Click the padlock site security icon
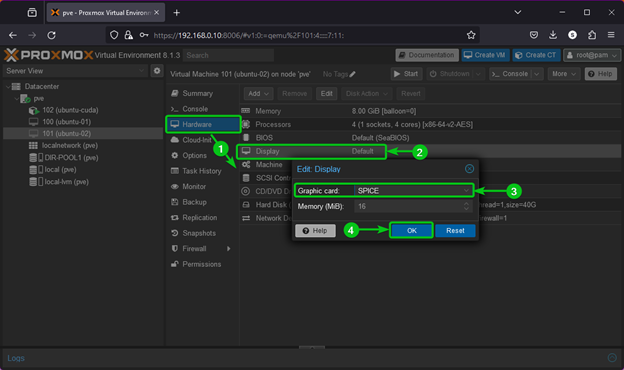624x370 pixels. 129,35
